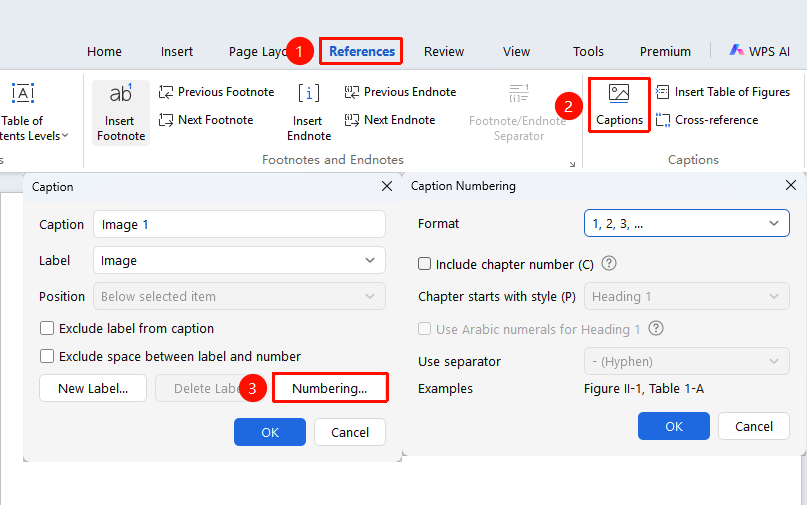Open the Tools tab
Viewport: 807px width, 505px height.
pyautogui.click(x=588, y=51)
